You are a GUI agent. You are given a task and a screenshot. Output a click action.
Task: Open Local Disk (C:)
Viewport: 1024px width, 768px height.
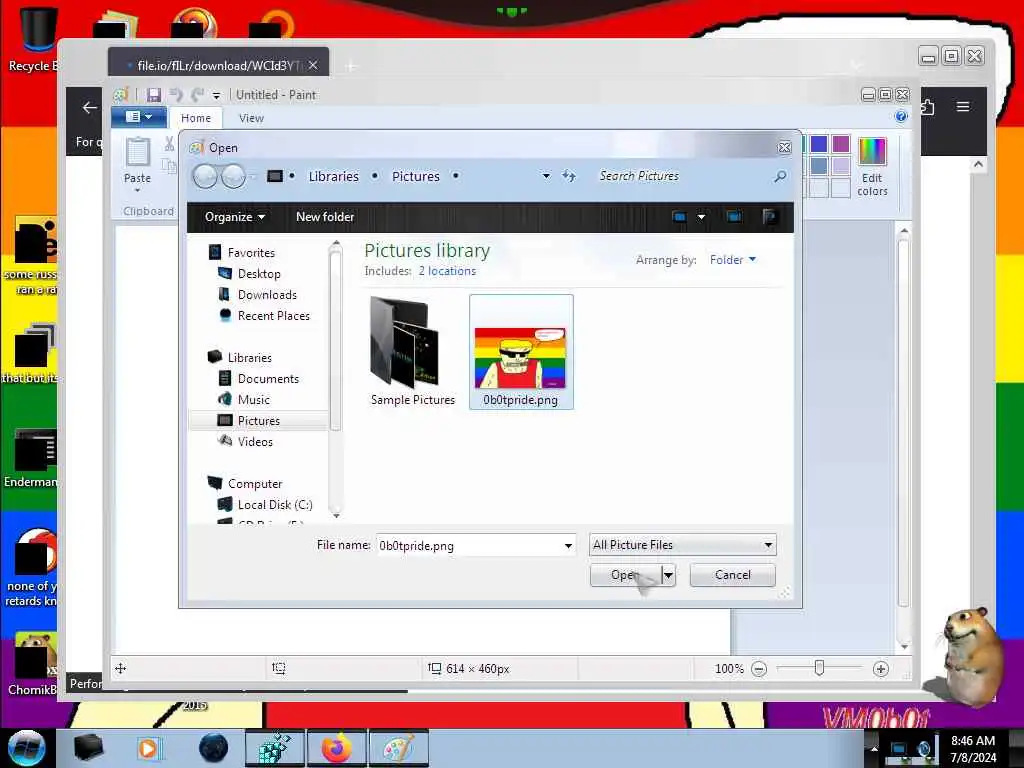coord(275,505)
